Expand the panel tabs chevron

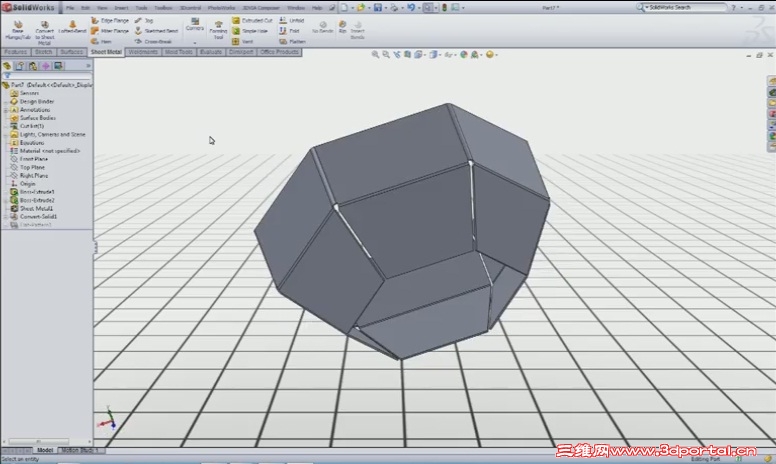88,66
